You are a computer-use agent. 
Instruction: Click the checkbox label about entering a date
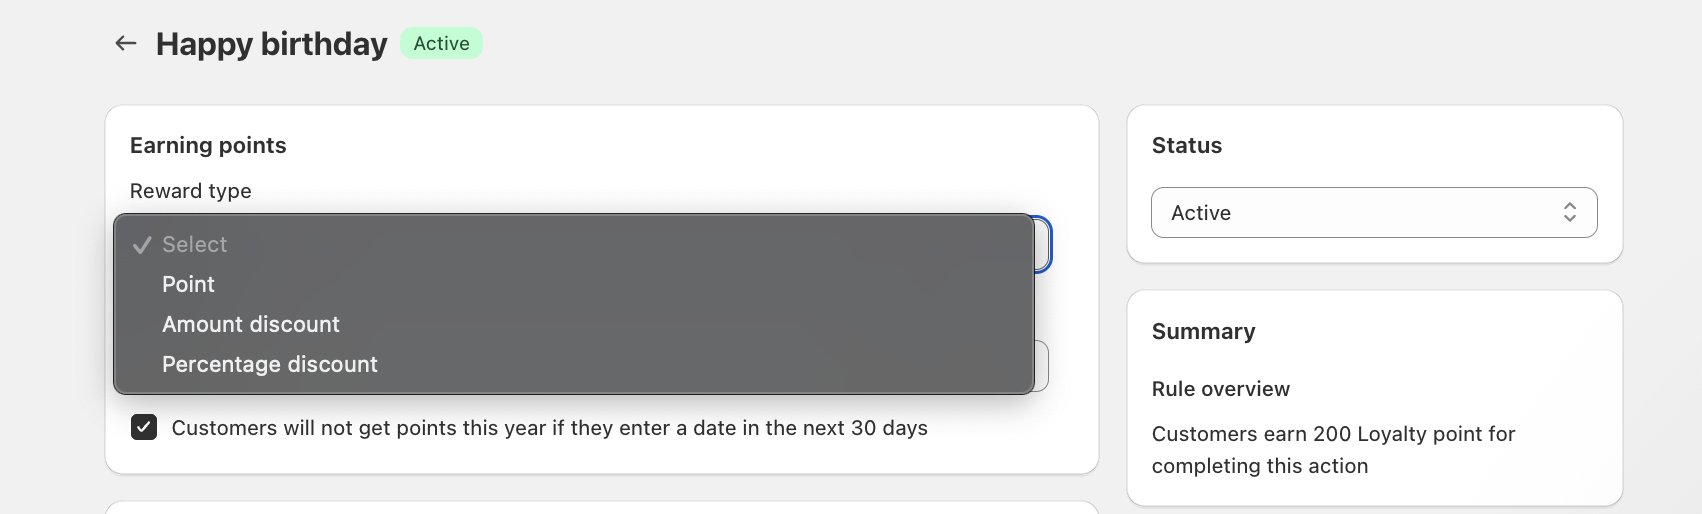click(x=549, y=428)
